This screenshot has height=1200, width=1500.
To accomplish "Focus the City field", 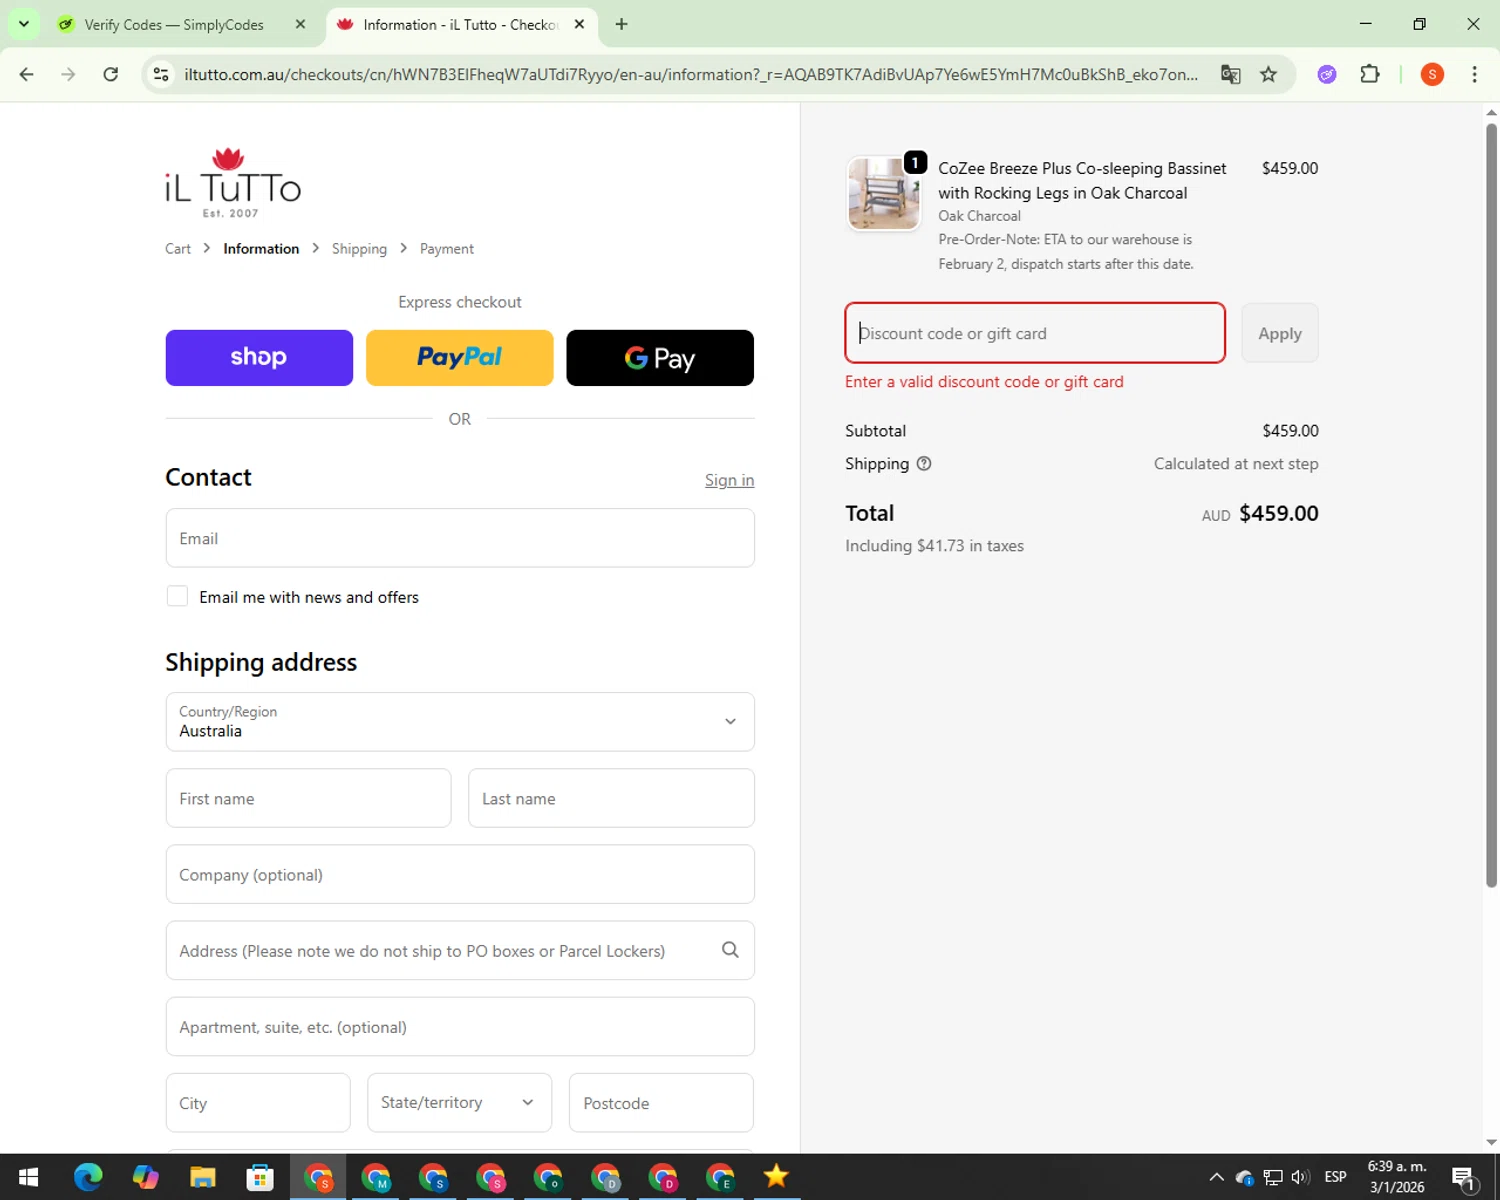I will (258, 1103).
